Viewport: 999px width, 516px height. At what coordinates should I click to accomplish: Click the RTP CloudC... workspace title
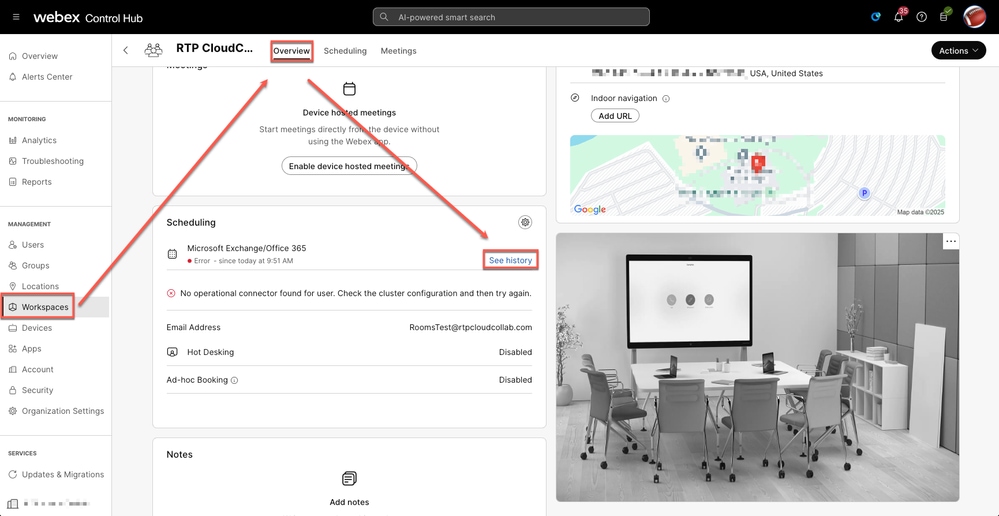(x=215, y=49)
